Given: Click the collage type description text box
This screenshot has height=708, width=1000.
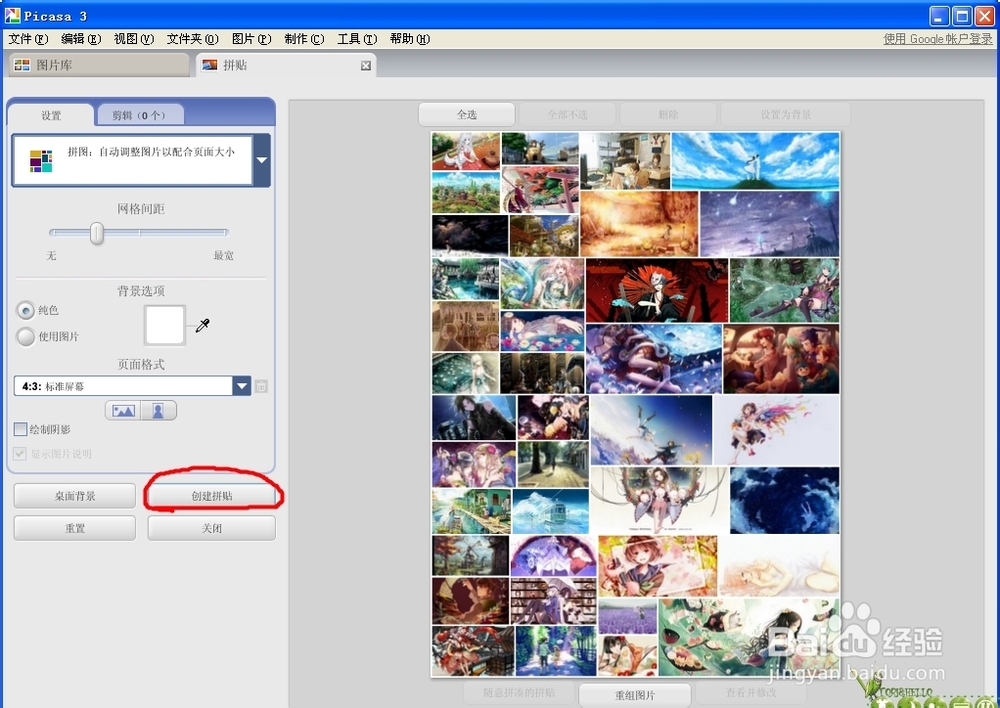Looking at the screenshot, I should pos(133,160).
